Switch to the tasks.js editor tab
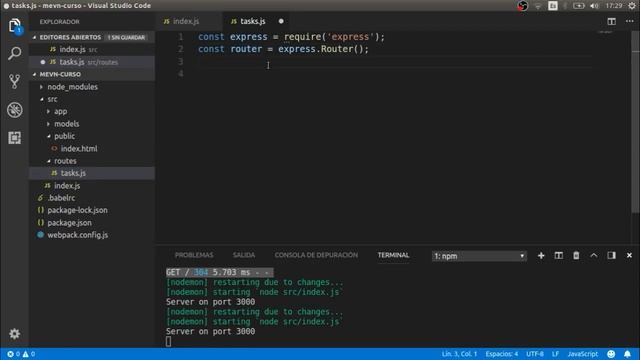The width and height of the screenshot is (640, 360). pyautogui.click(x=256, y=21)
